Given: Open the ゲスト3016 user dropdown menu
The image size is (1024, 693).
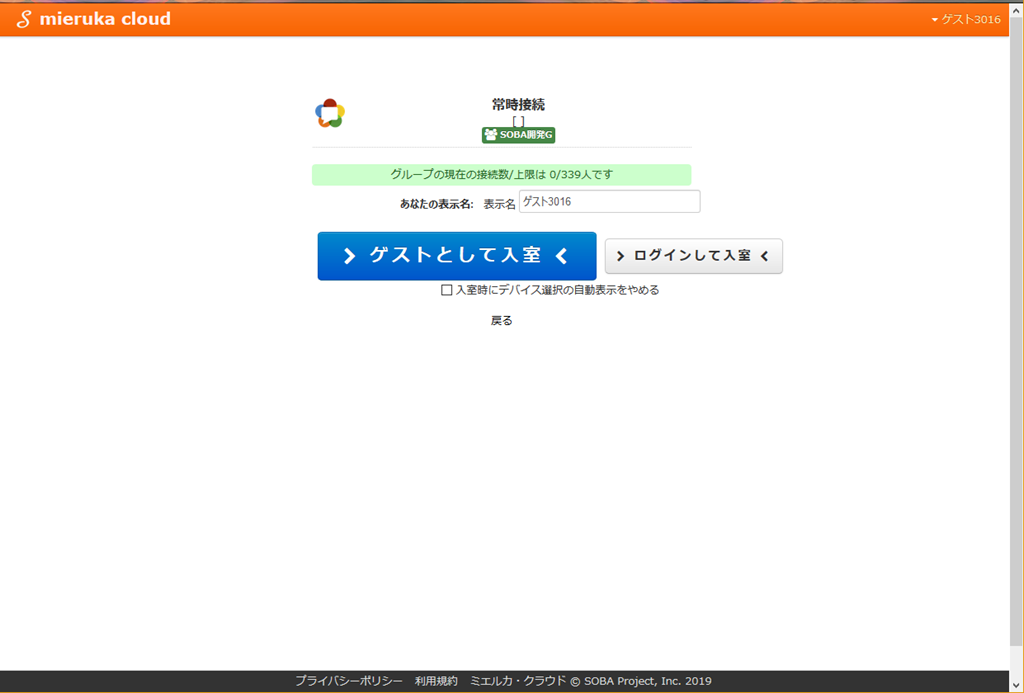Looking at the screenshot, I should [x=965, y=20].
